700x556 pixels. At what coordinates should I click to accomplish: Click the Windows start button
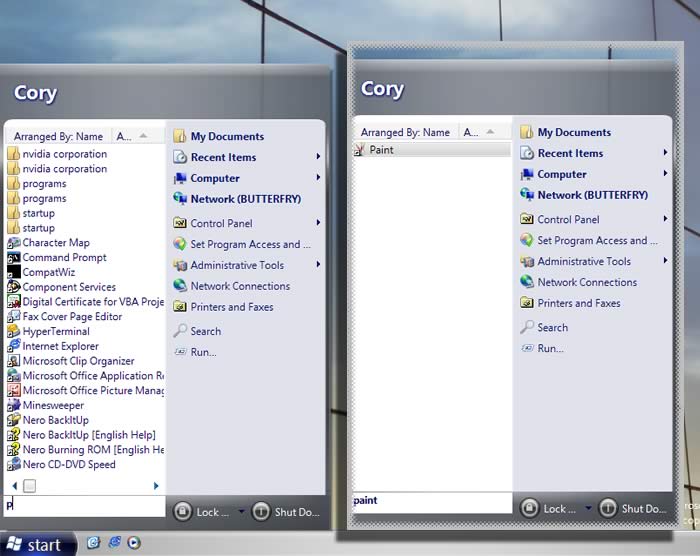coord(37,544)
